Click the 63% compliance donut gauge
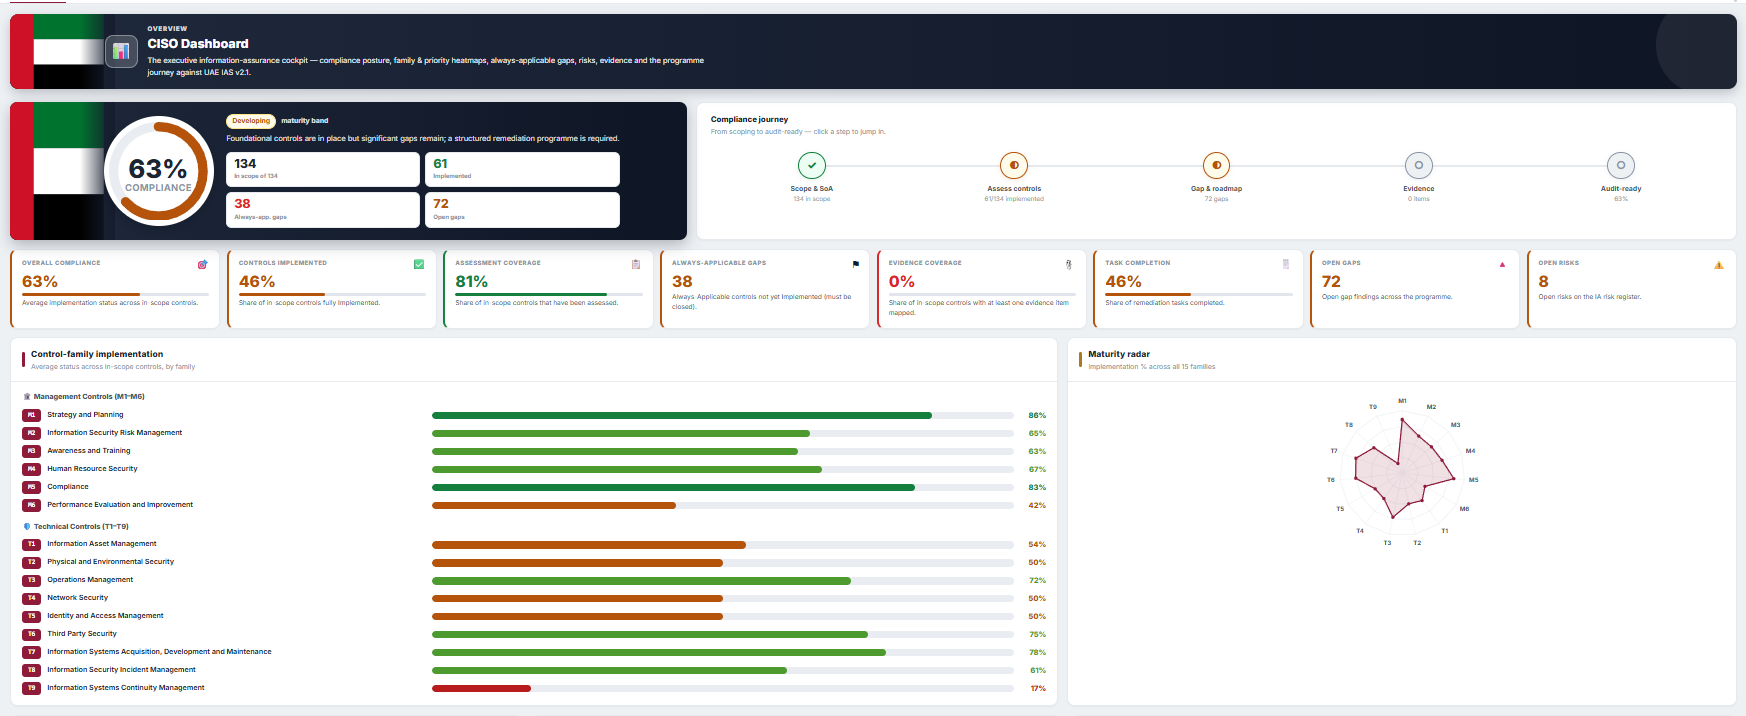This screenshot has height=716, width=1746. [x=158, y=171]
